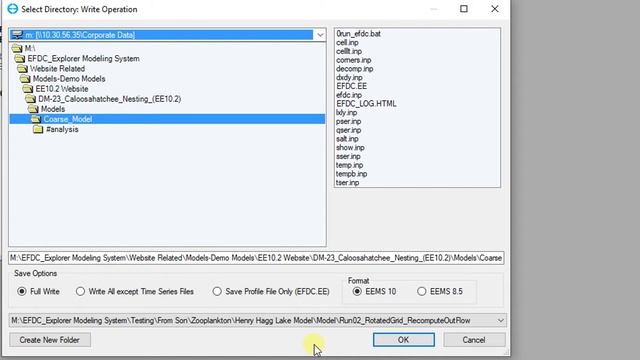Image resolution: width=640 pixels, height=360 pixels.
Task: Click EFDC_LOG.HTML in file list
Action: (366, 104)
